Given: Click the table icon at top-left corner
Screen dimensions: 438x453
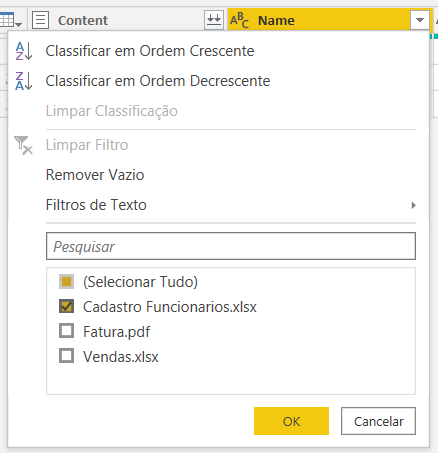Looking at the screenshot, I should 10,20.
